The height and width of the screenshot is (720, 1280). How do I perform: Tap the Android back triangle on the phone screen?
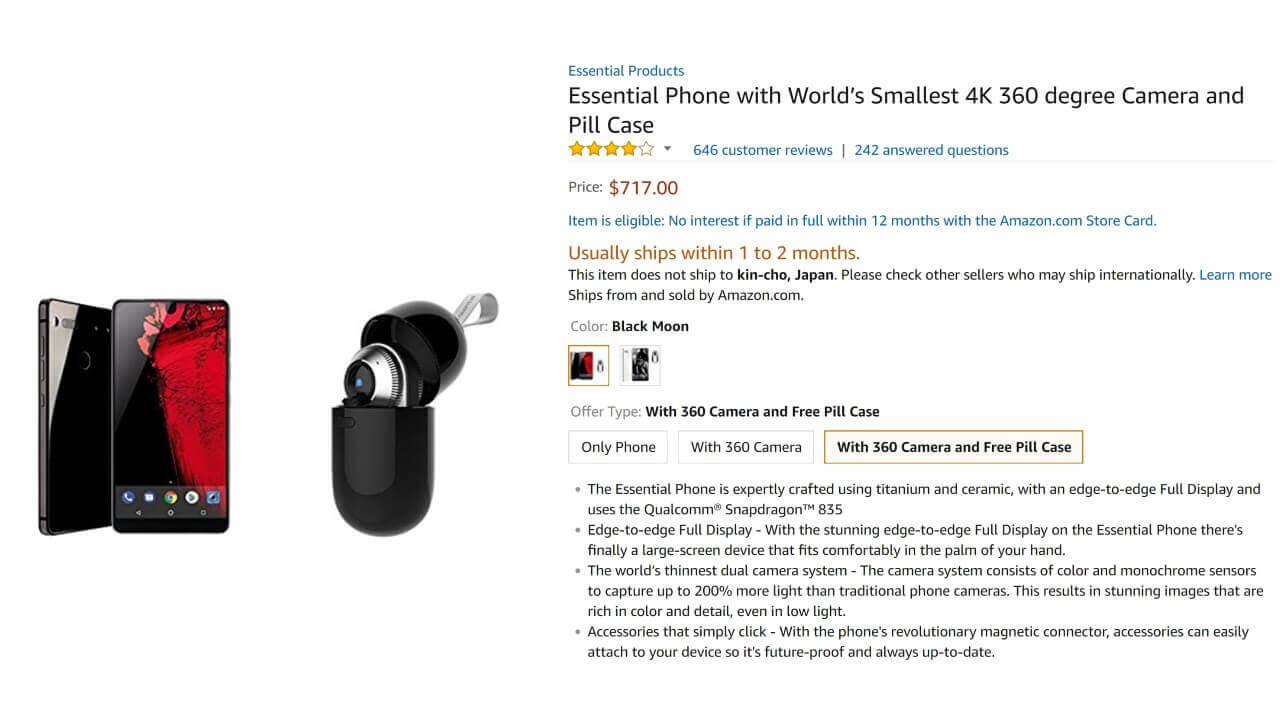click(139, 512)
